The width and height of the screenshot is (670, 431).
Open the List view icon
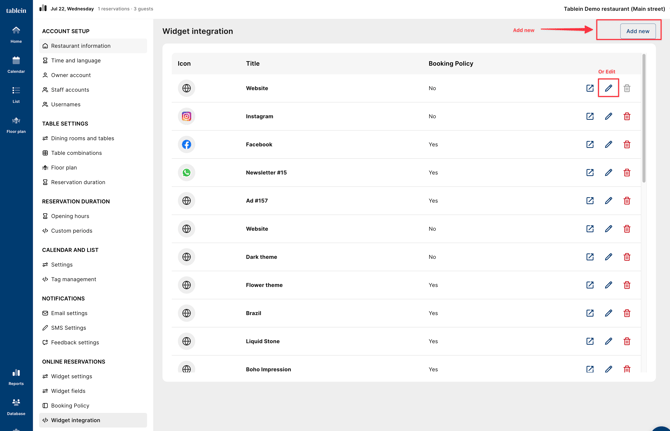pyautogui.click(x=16, y=94)
